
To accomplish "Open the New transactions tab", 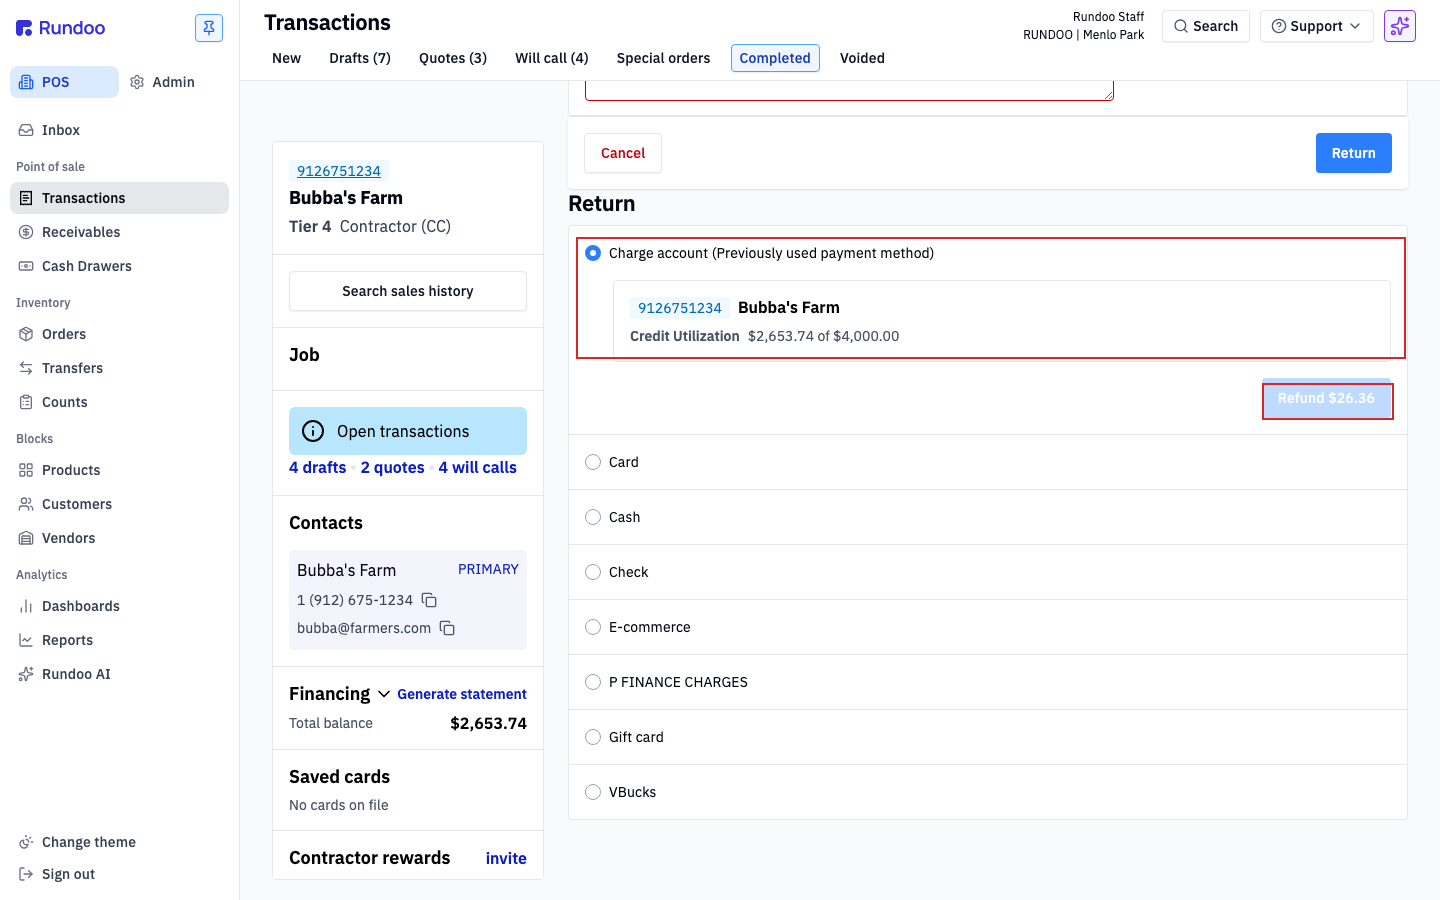I will coord(286,58).
